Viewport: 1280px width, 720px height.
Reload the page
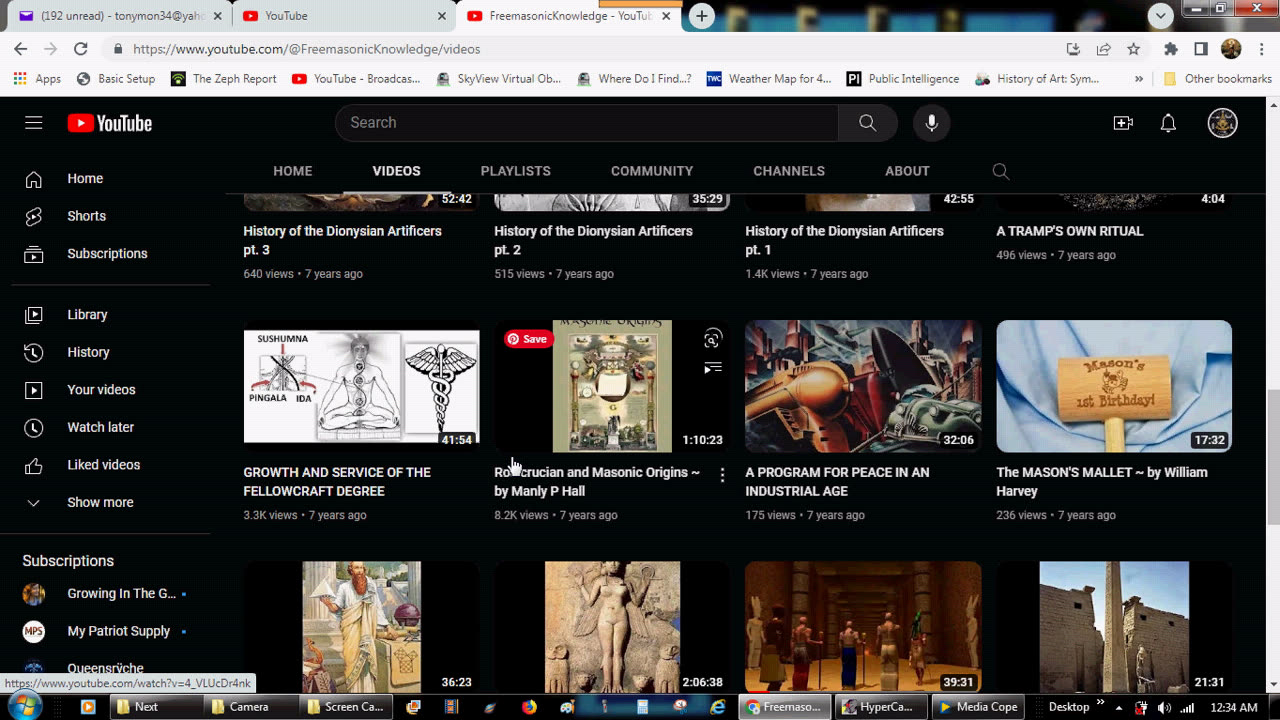click(x=81, y=48)
